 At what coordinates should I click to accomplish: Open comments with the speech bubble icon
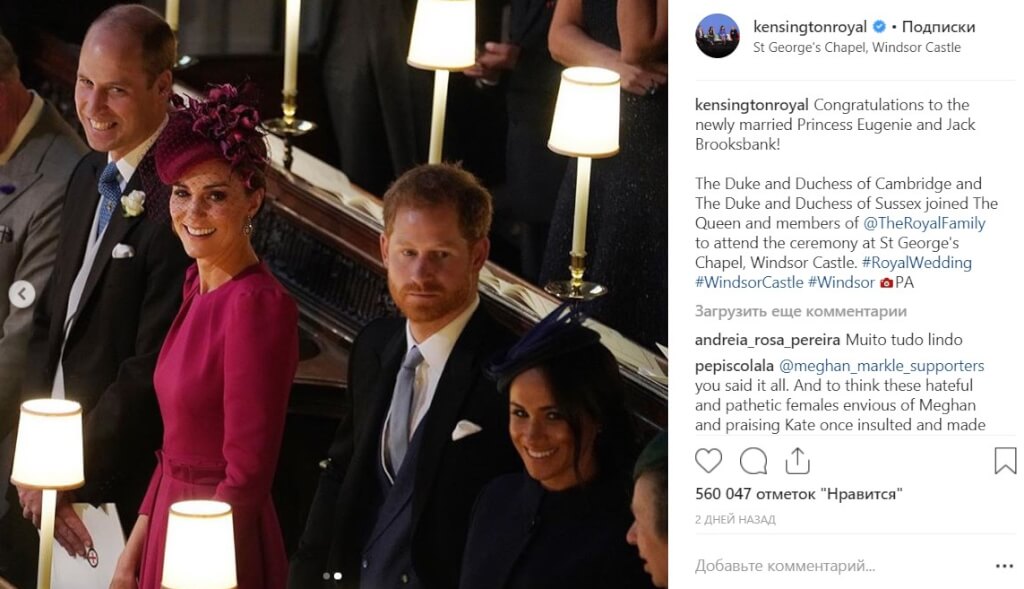[753, 461]
